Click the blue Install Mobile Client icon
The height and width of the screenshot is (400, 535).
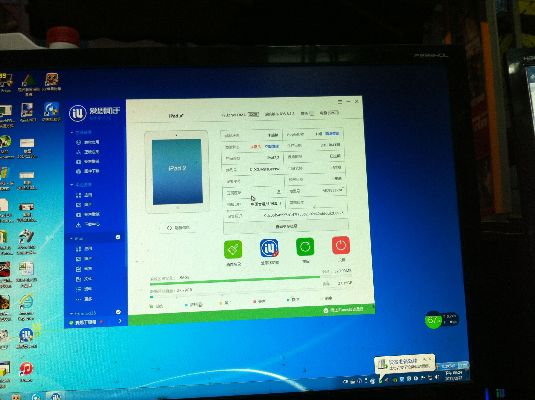(269, 248)
